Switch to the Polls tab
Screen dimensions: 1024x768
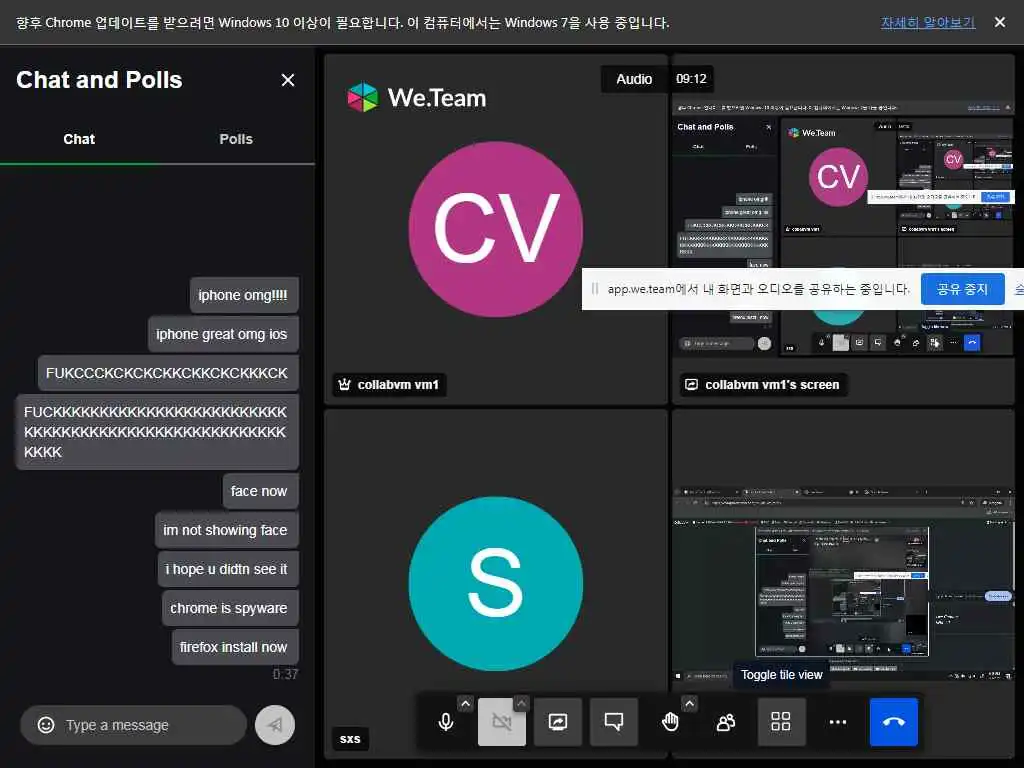(236, 139)
